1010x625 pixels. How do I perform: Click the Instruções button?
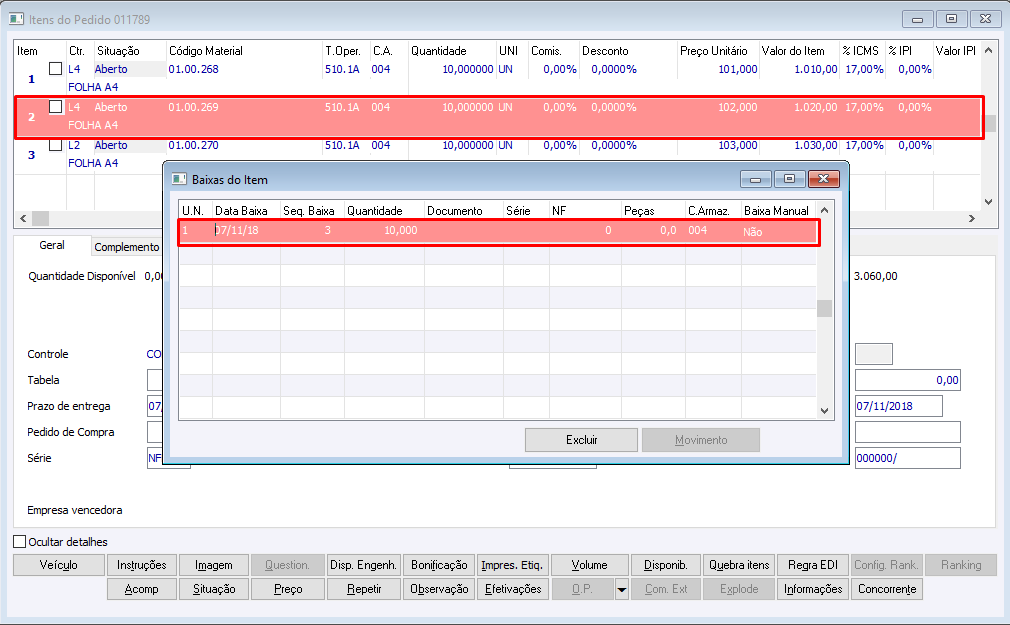(142, 565)
